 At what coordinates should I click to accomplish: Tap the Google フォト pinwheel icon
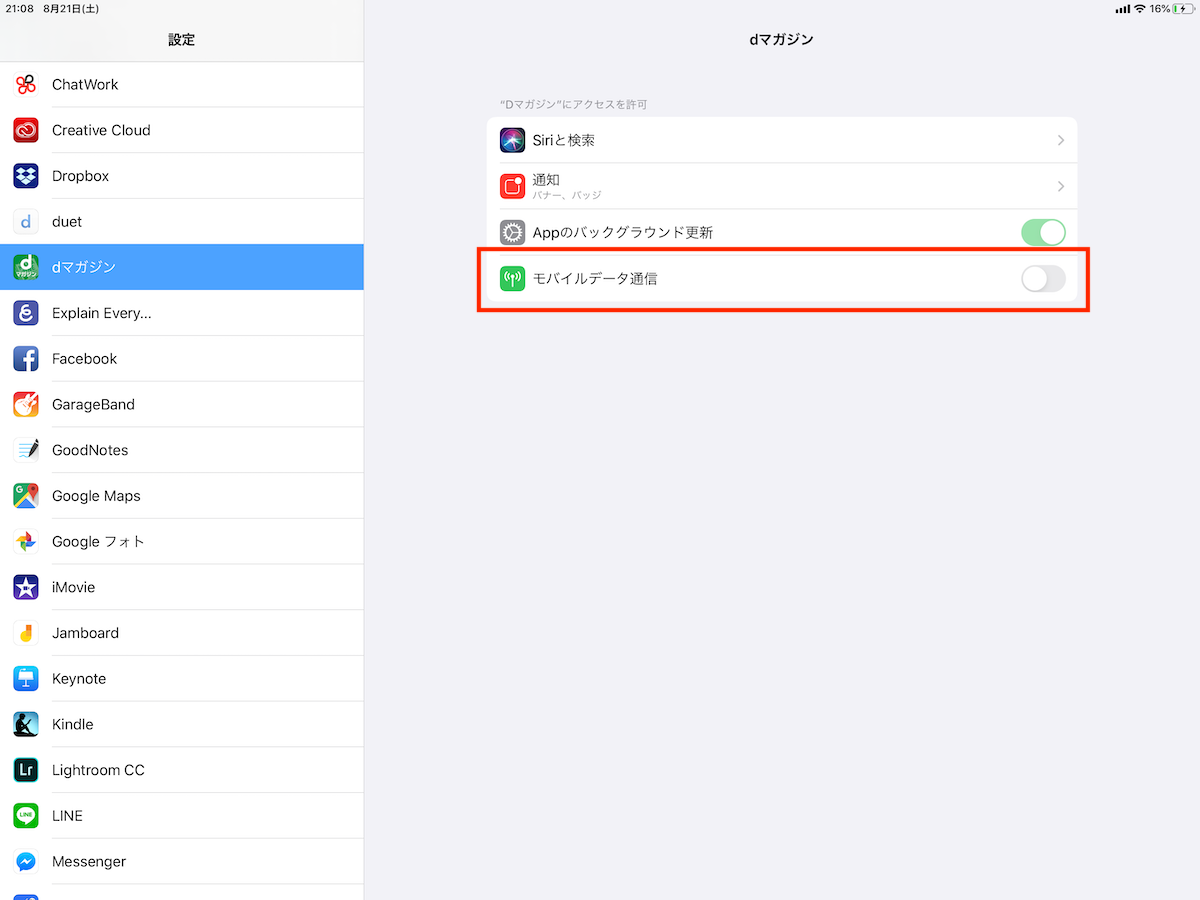(x=26, y=541)
